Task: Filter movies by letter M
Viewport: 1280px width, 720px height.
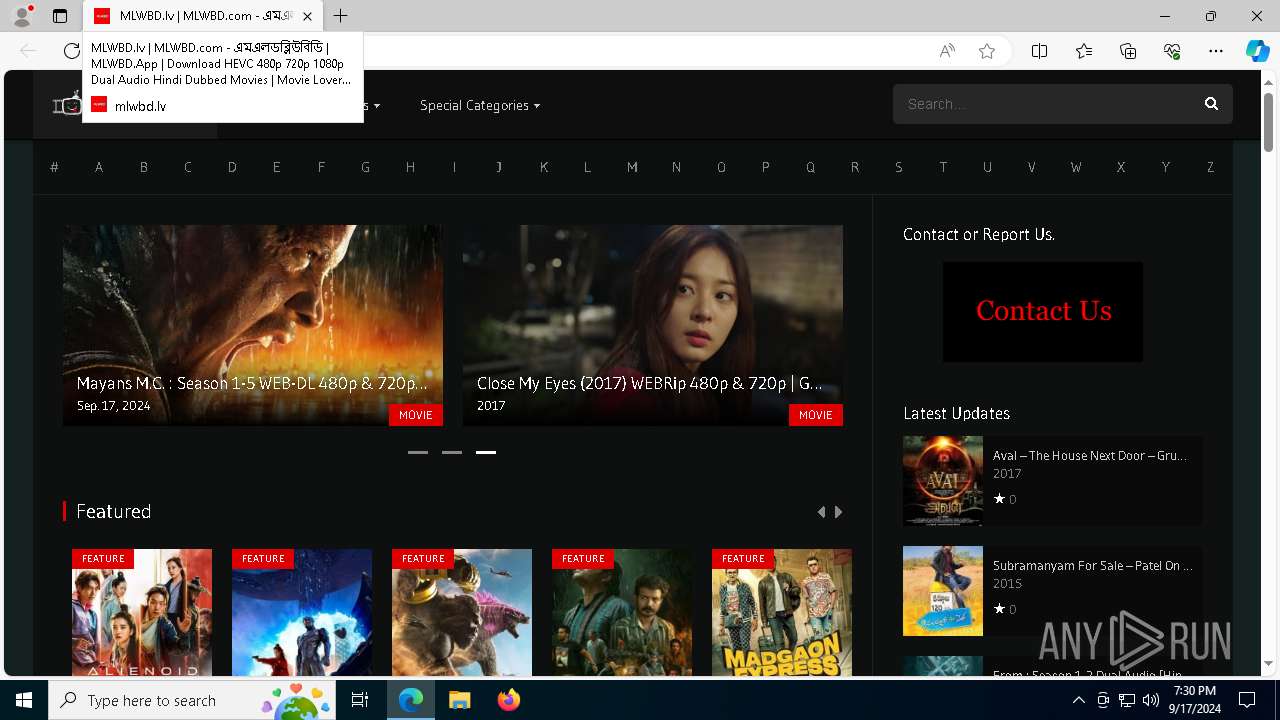Action: pos(632,167)
